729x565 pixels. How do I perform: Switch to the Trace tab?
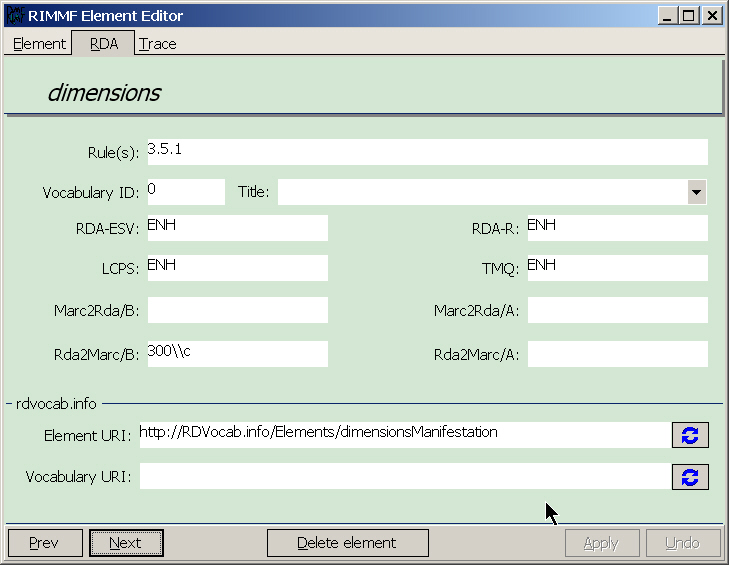click(x=158, y=44)
